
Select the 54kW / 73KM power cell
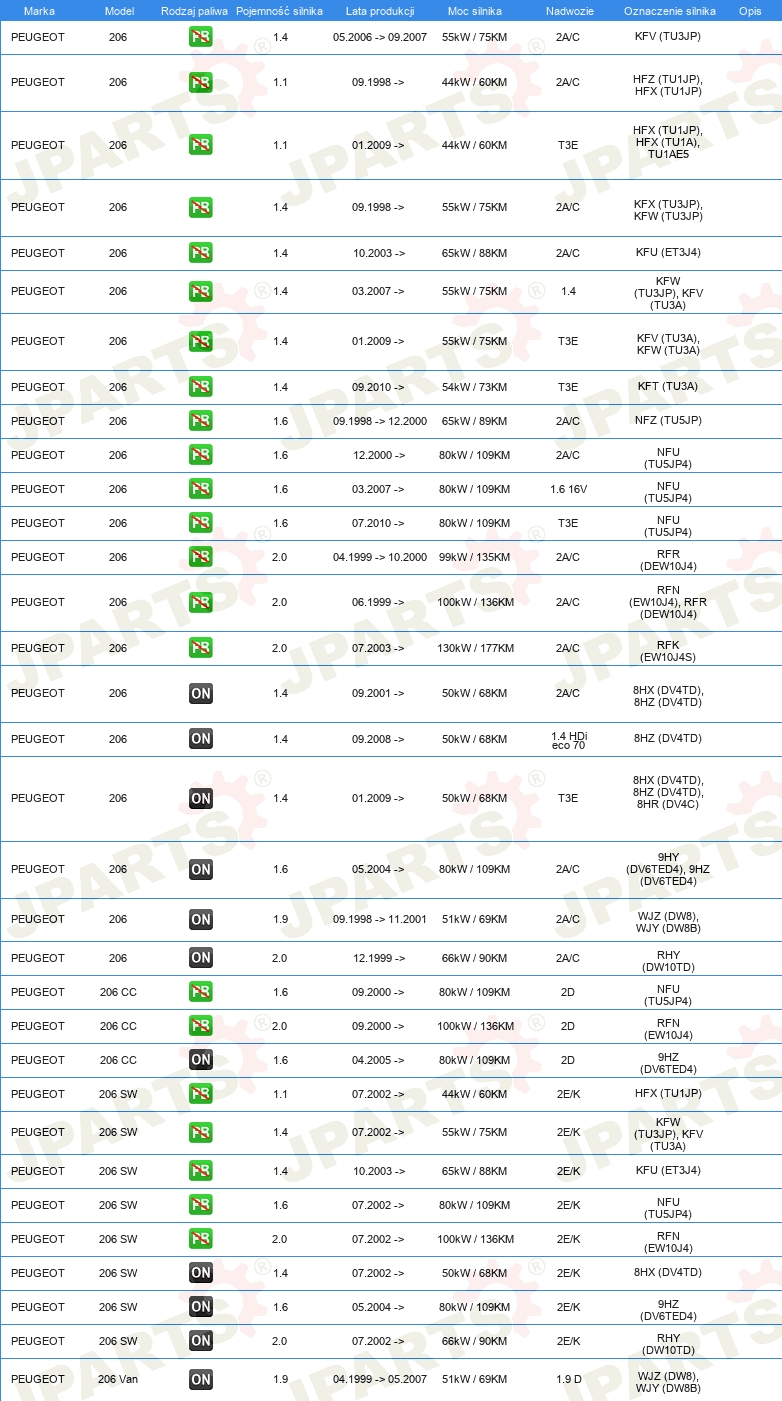(x=475, y=387)
